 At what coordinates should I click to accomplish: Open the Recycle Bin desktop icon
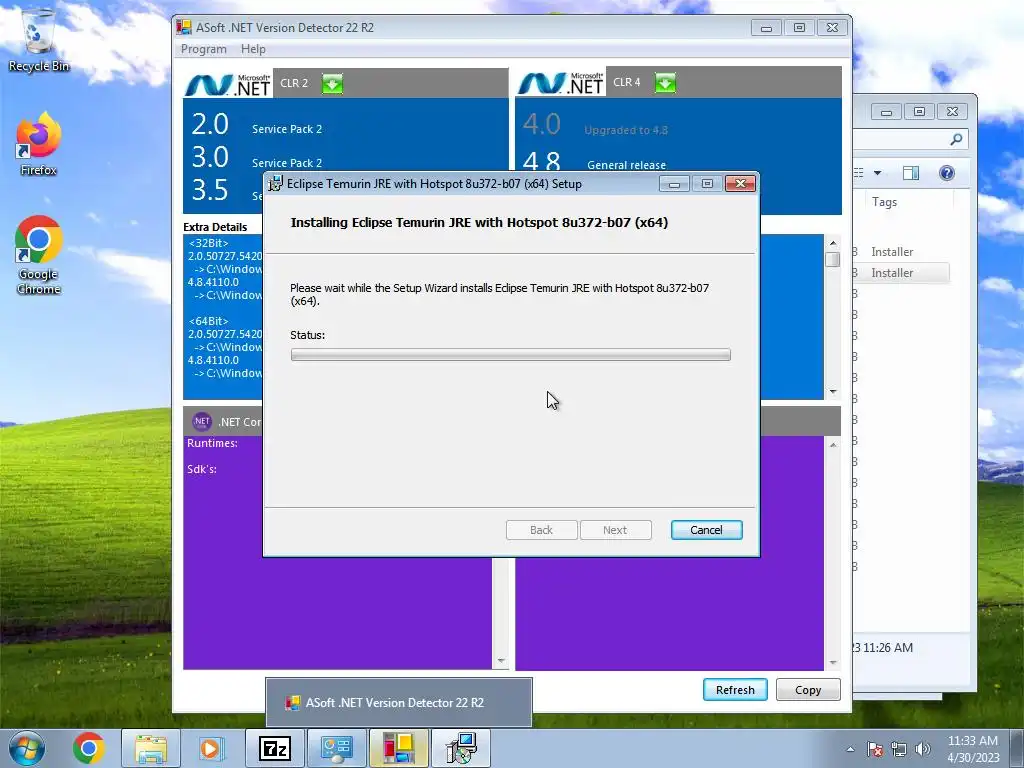[x=39, y=40]
